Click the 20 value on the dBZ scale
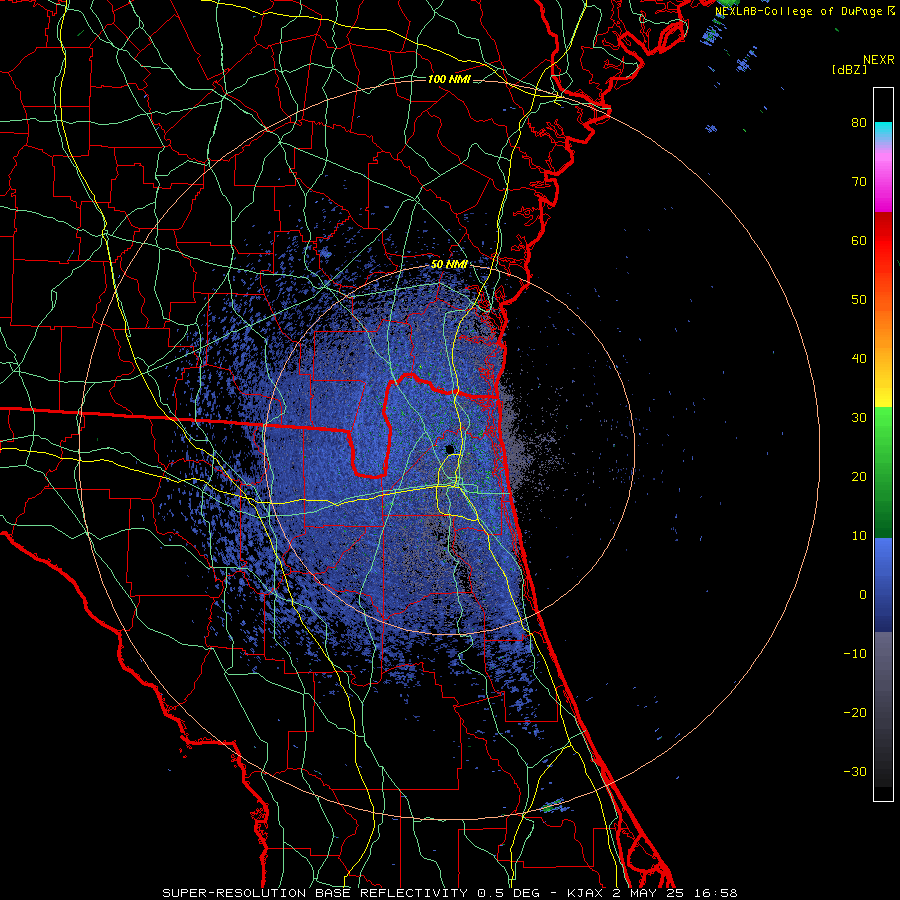Viewport: 900px width, 900px height. coord(859,477)
